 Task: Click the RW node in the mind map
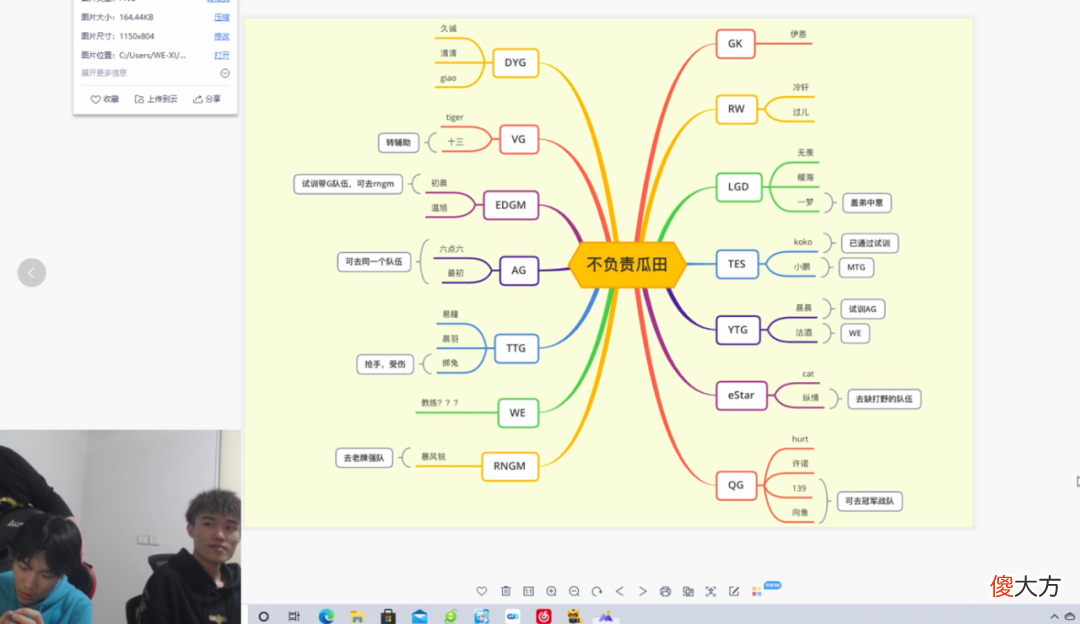[x=736, y=109]
